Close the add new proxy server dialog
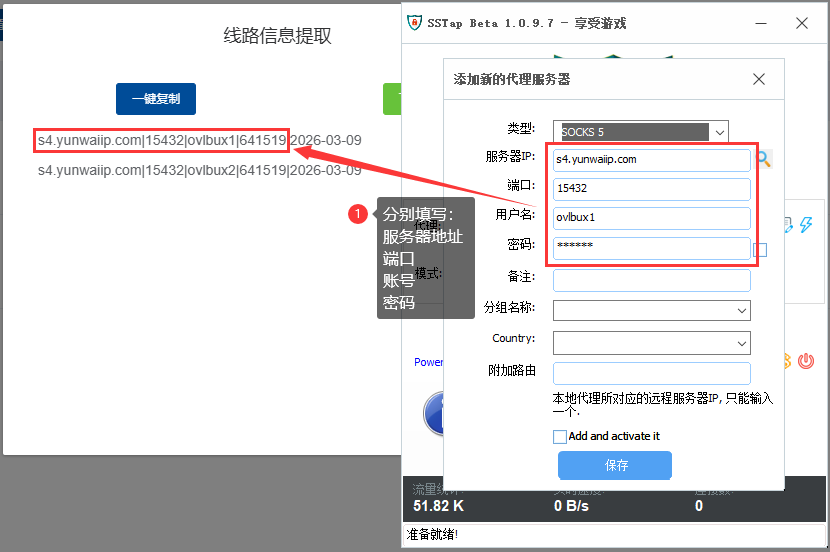The image size is (830, 552). click(x=759, y=80)
